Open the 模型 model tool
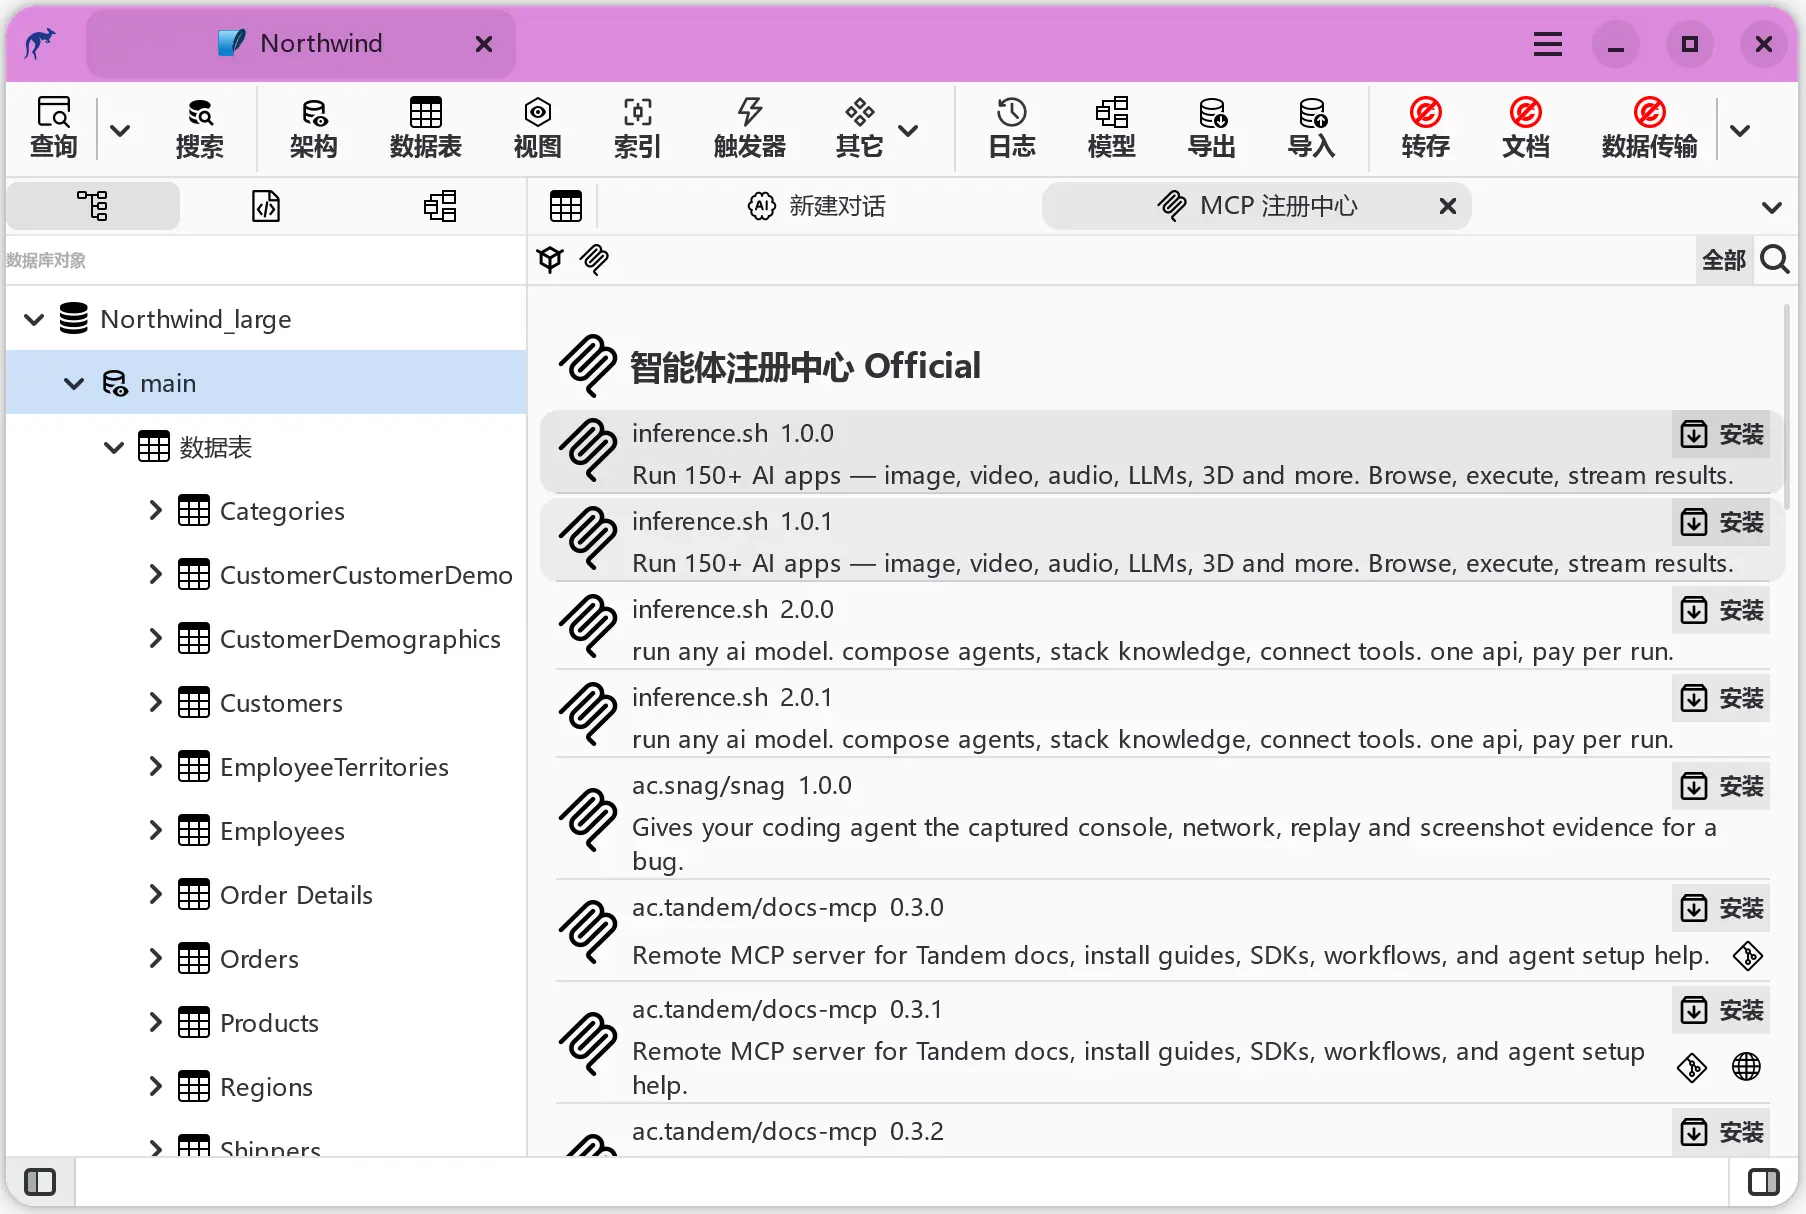 [x=1112, y=128]
